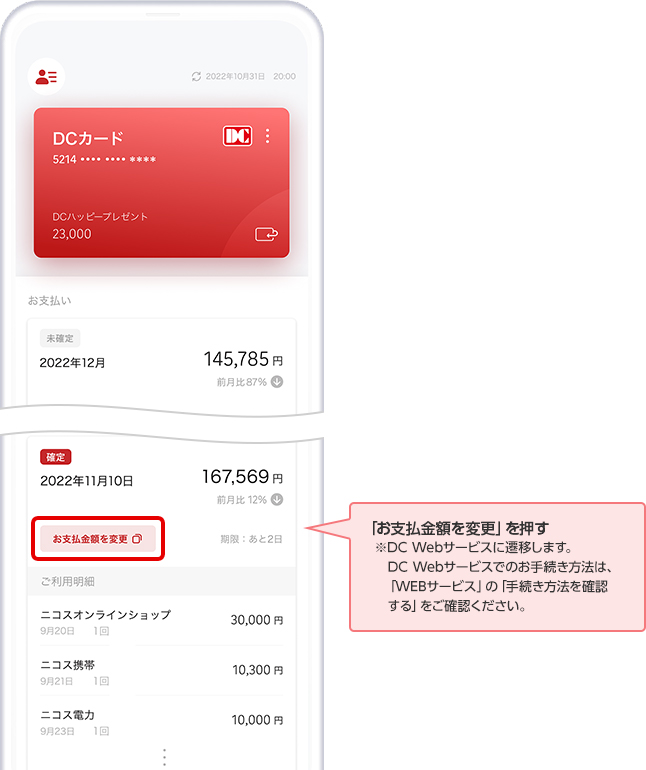
Task: Click the arrow icon beside 前月比87%
Action: tap(277, 381)
